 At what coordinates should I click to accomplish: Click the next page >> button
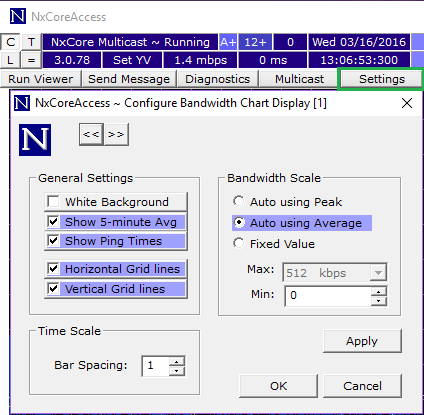coord(116,134)
